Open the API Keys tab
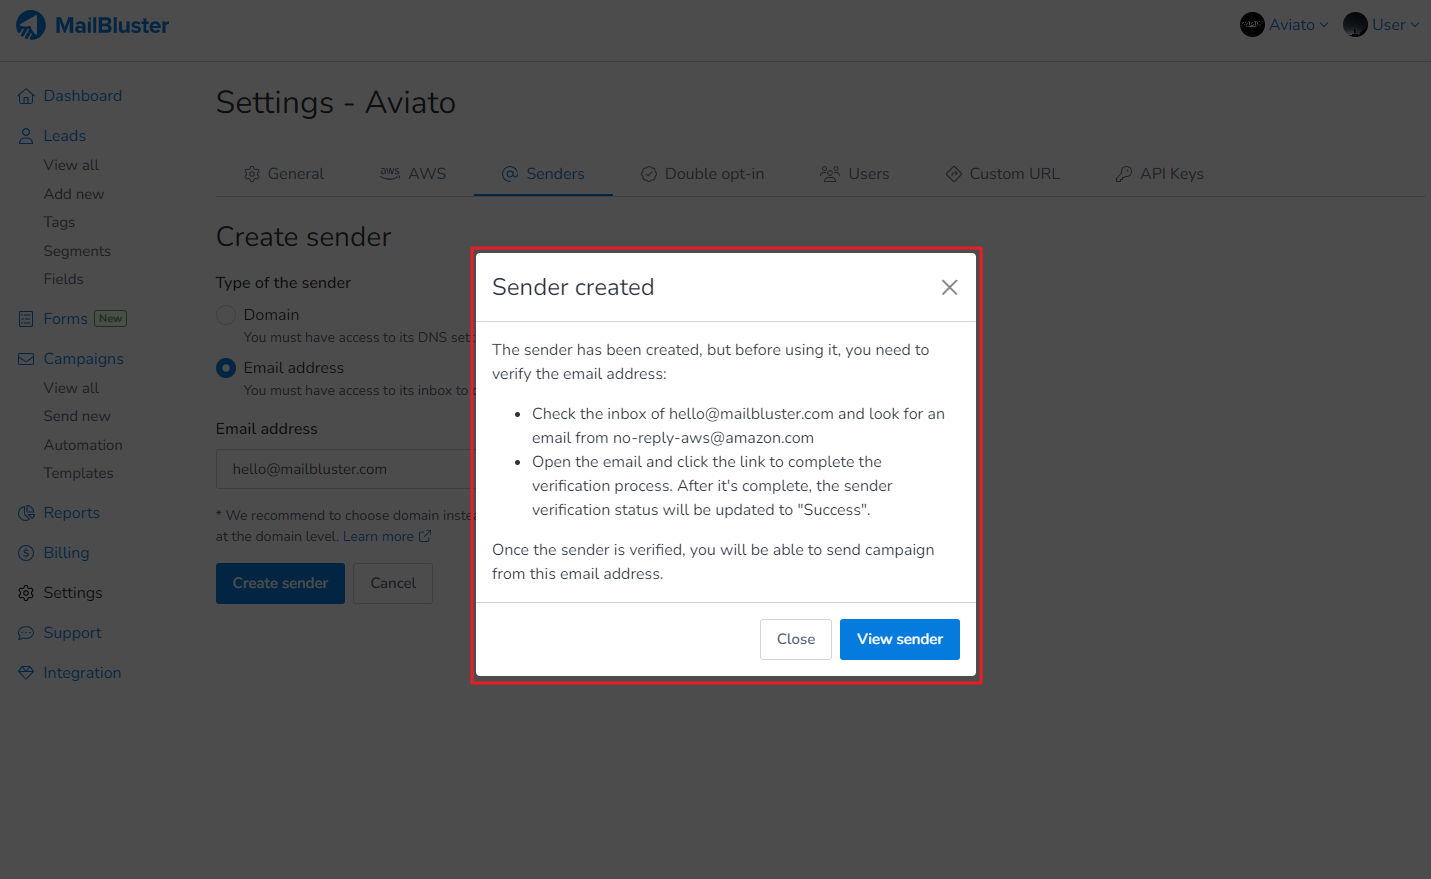Image resolution: width=1431 pixels, height=879 pixels. (x=1159, y=174)
